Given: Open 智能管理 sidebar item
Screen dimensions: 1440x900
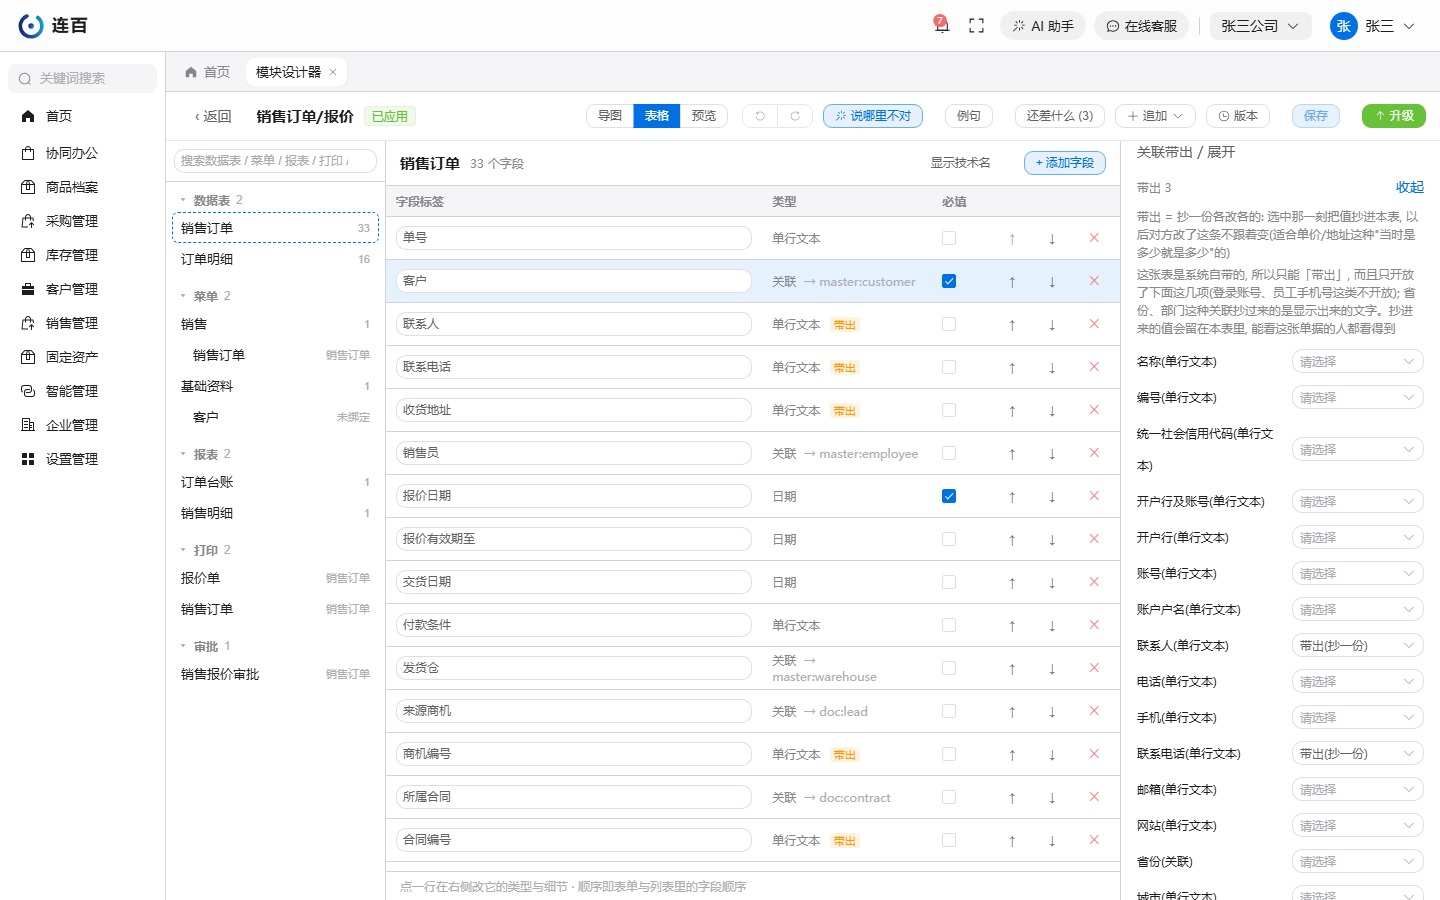Looking at the screenshot, I should coord(82,391).
